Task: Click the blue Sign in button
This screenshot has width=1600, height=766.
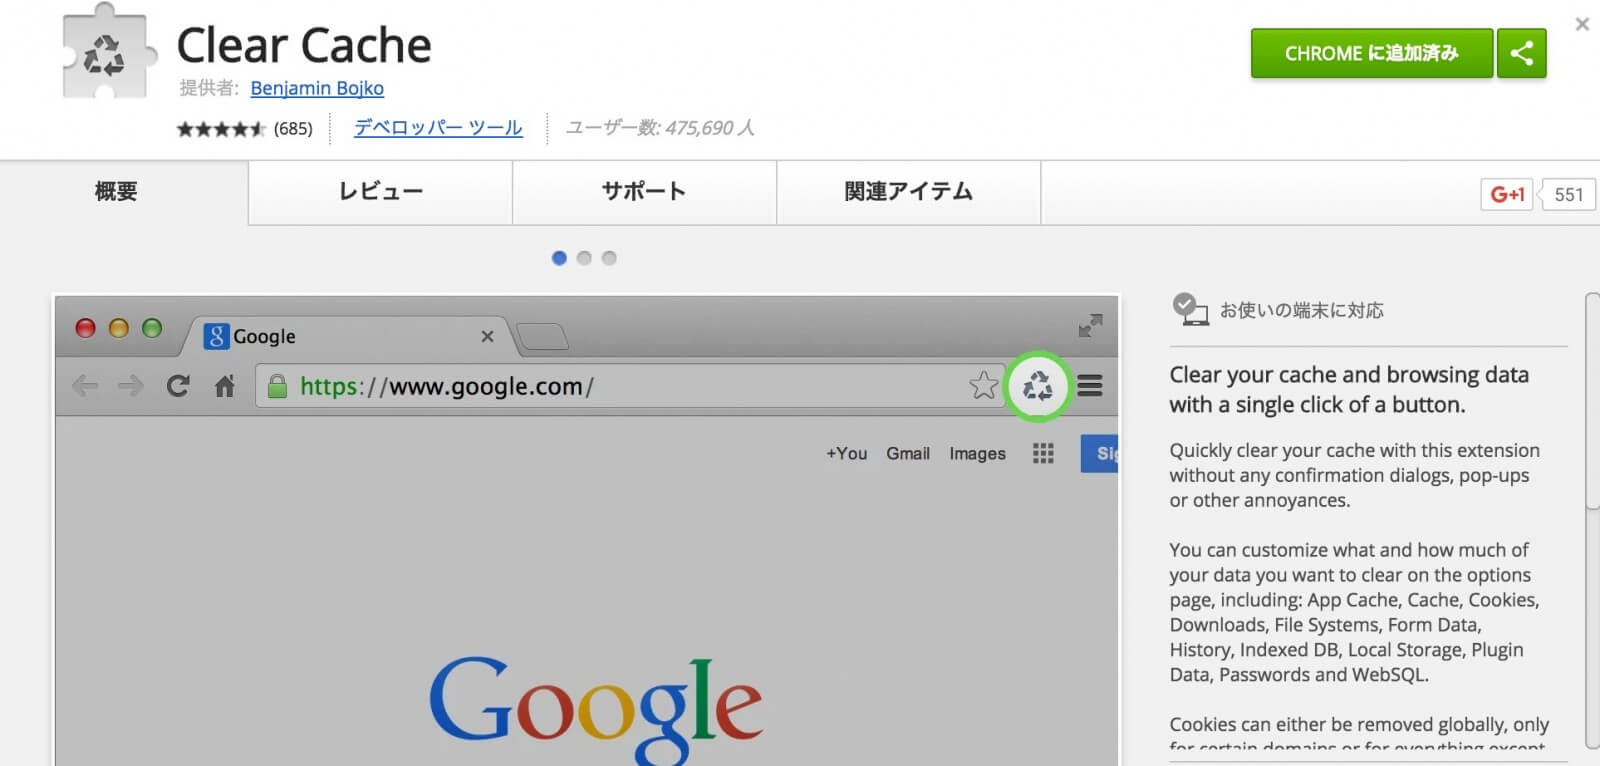Action: point(1099,453)
